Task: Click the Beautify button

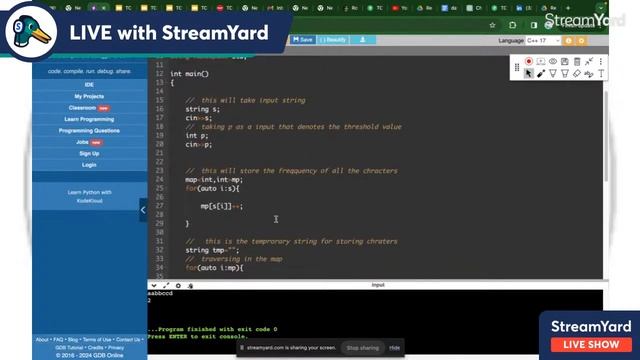Action: pos(333,40)
